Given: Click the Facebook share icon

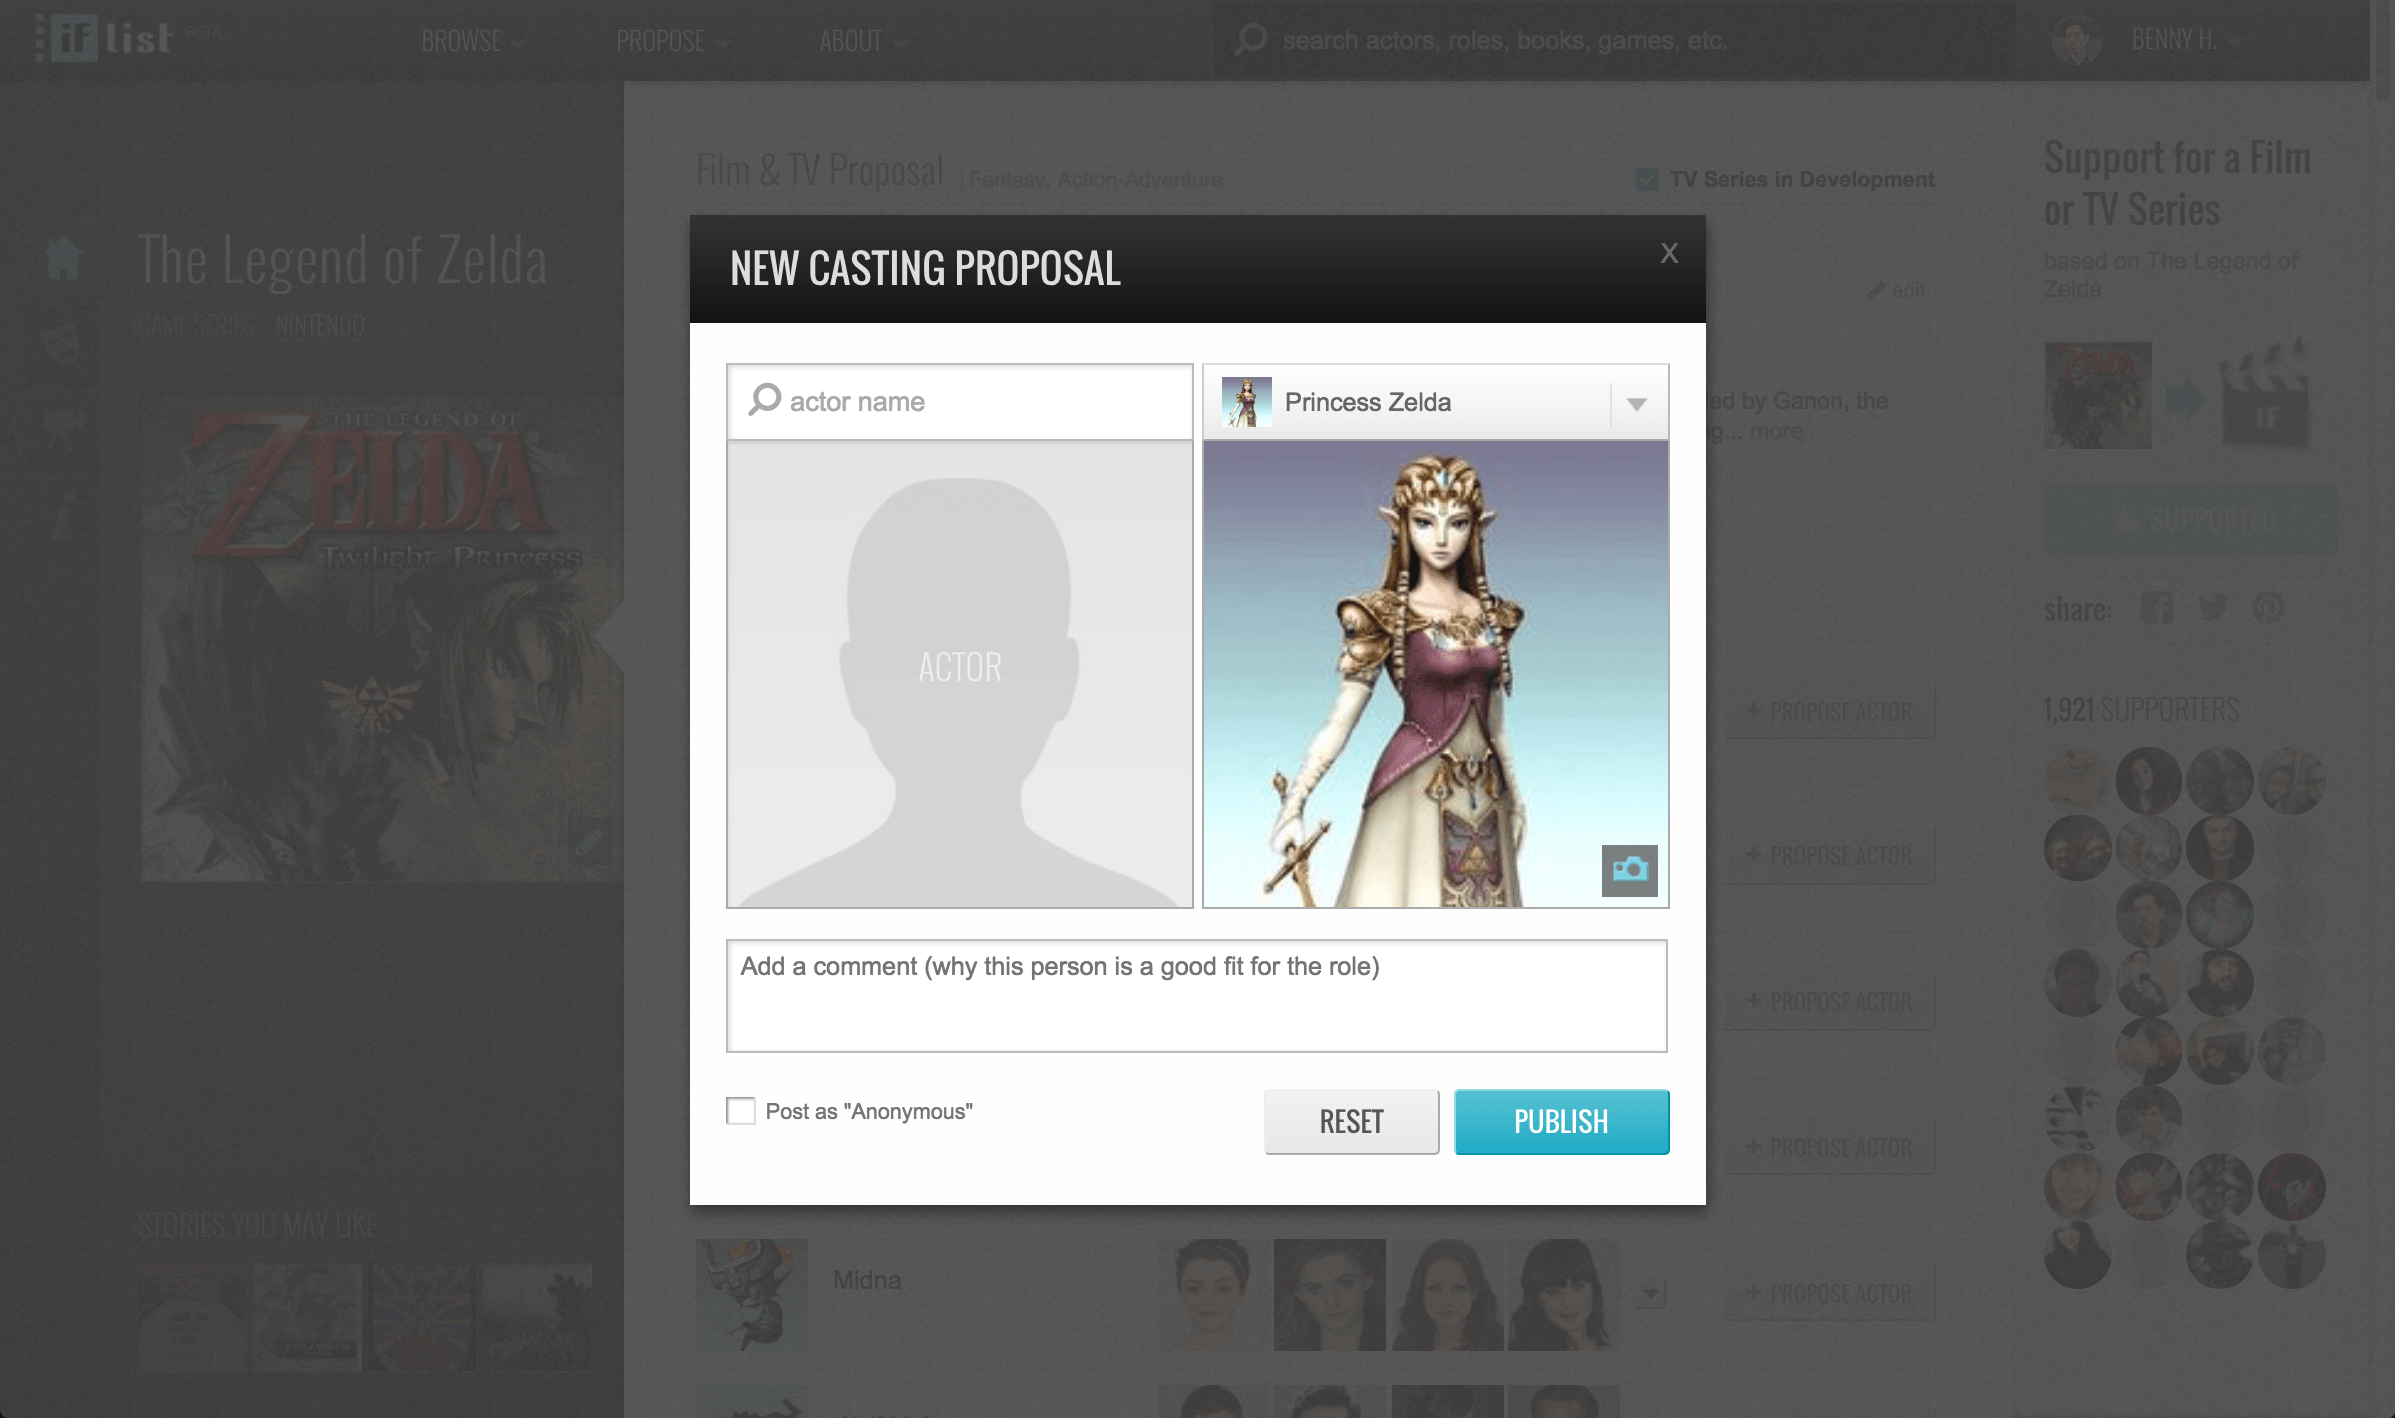Looking at the screenshot, I should 2156,608.
